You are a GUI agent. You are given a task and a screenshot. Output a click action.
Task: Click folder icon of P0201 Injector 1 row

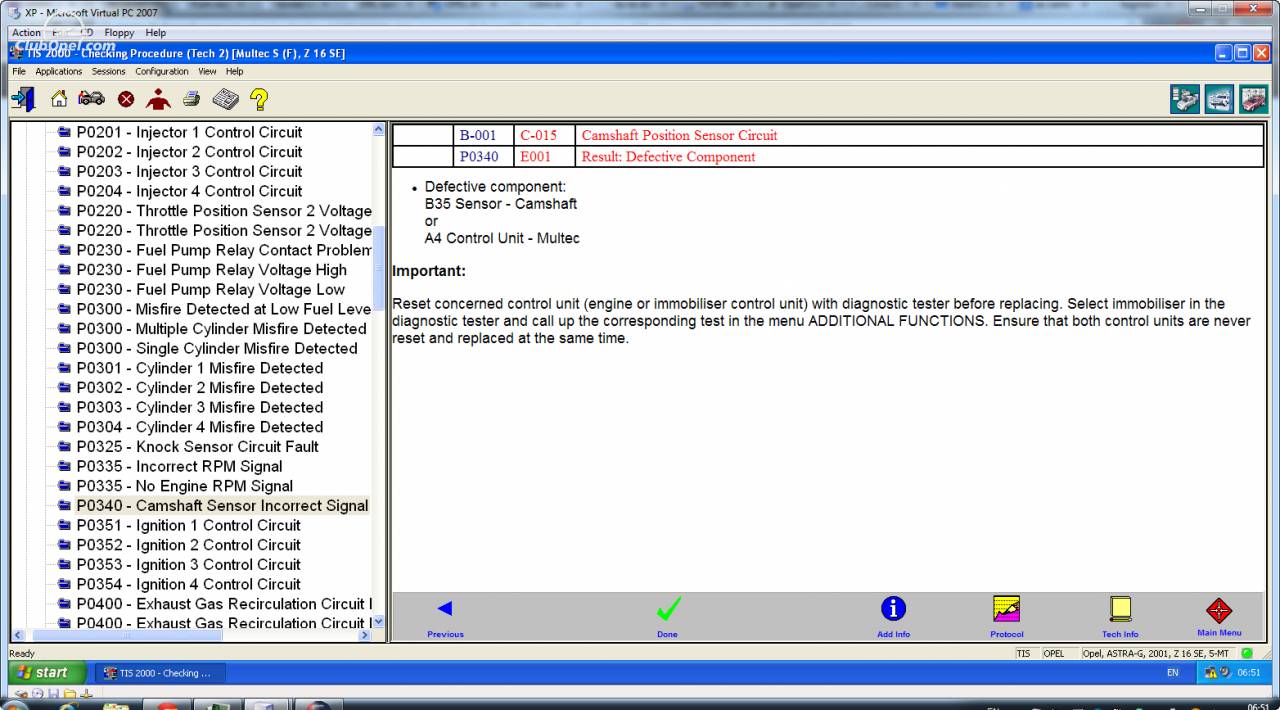click(x=65, y=132)
